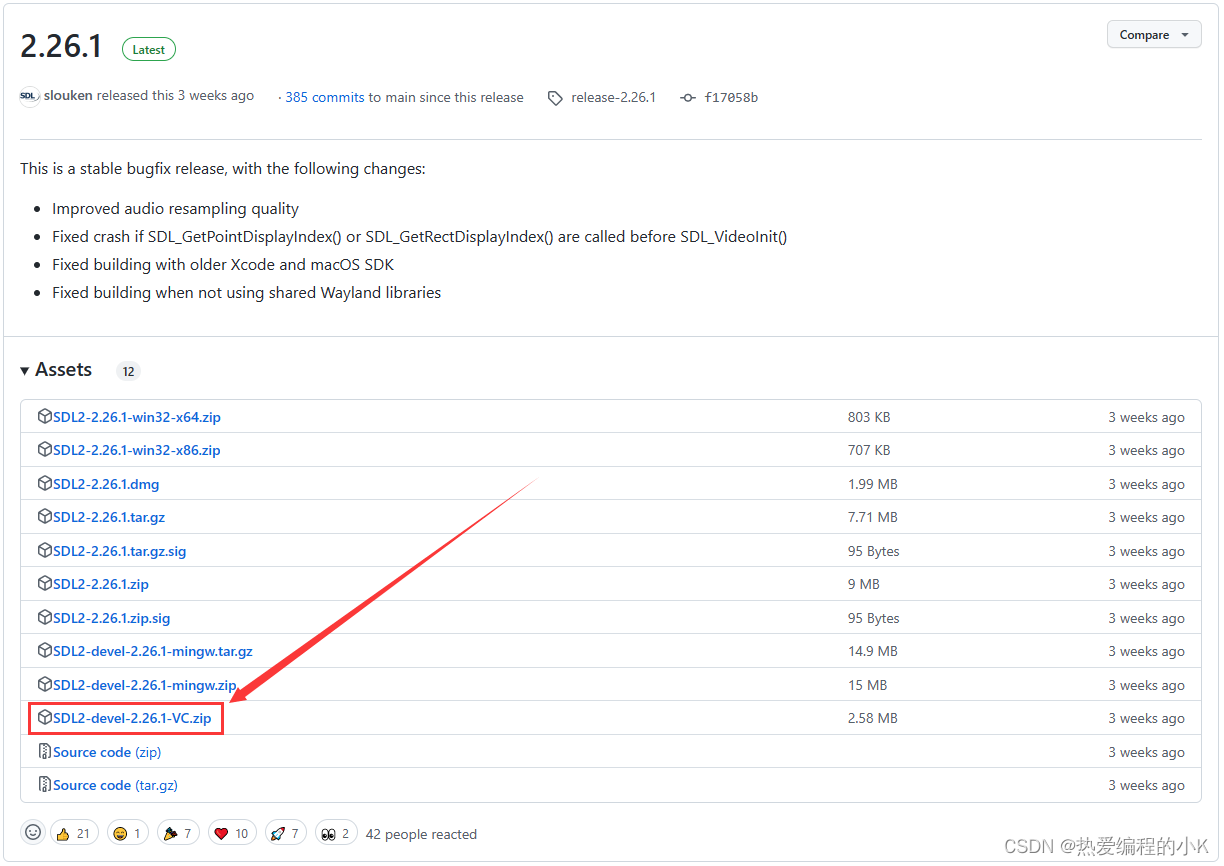Click the 2.58 MB size cell
Viewport: 1224px width, 866px height.
(x=873, y=718)
